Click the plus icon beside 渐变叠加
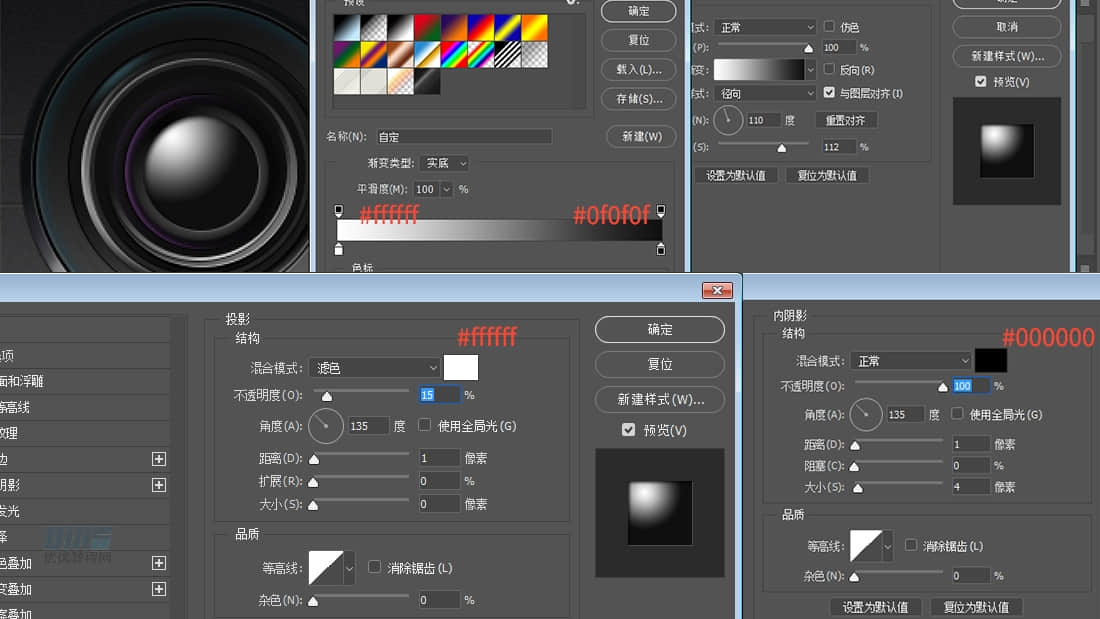 pos(158,589)
